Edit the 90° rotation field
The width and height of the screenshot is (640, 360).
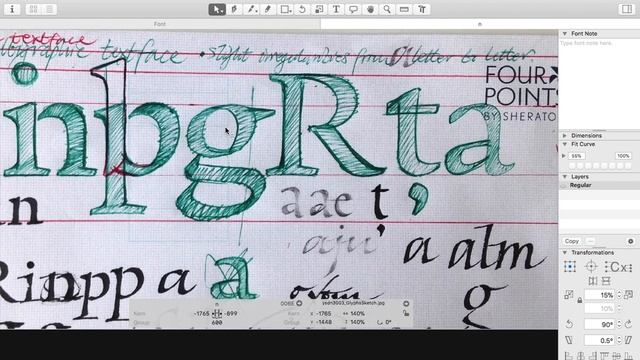coord(600,324)
